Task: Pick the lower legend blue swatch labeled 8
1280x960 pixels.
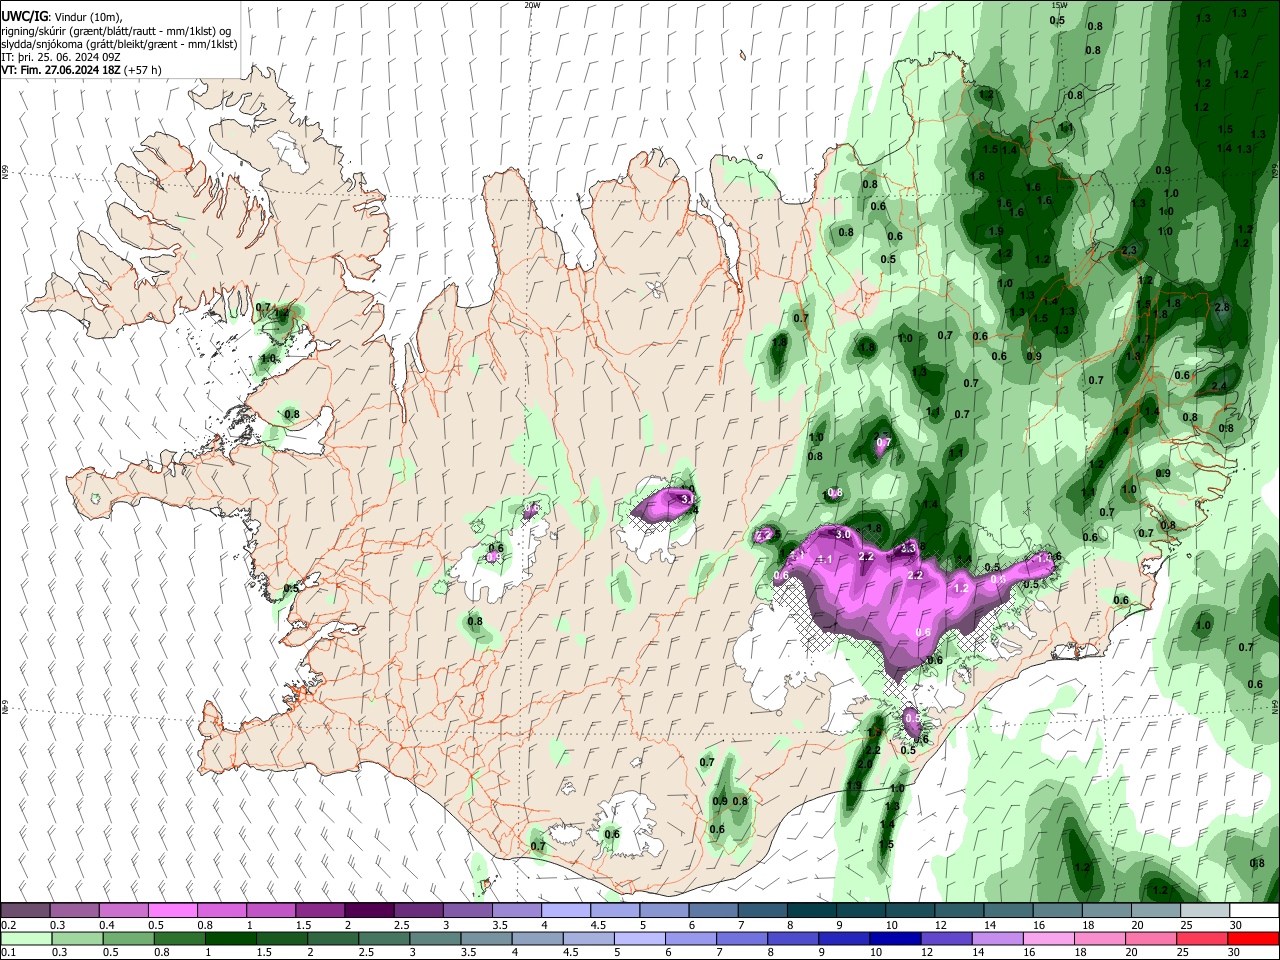Action: click(x=794, y=938)
